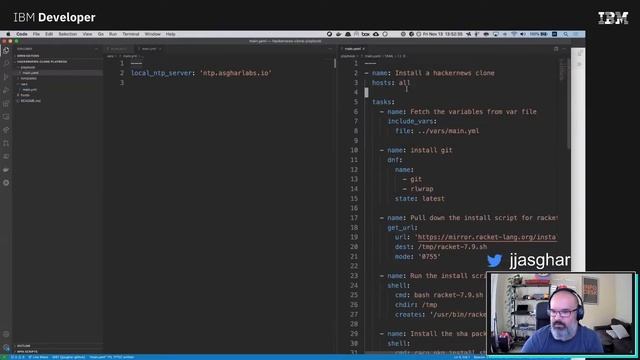Open the Edit menu
This screenshot has width=640, height=360.
(49, 34)
